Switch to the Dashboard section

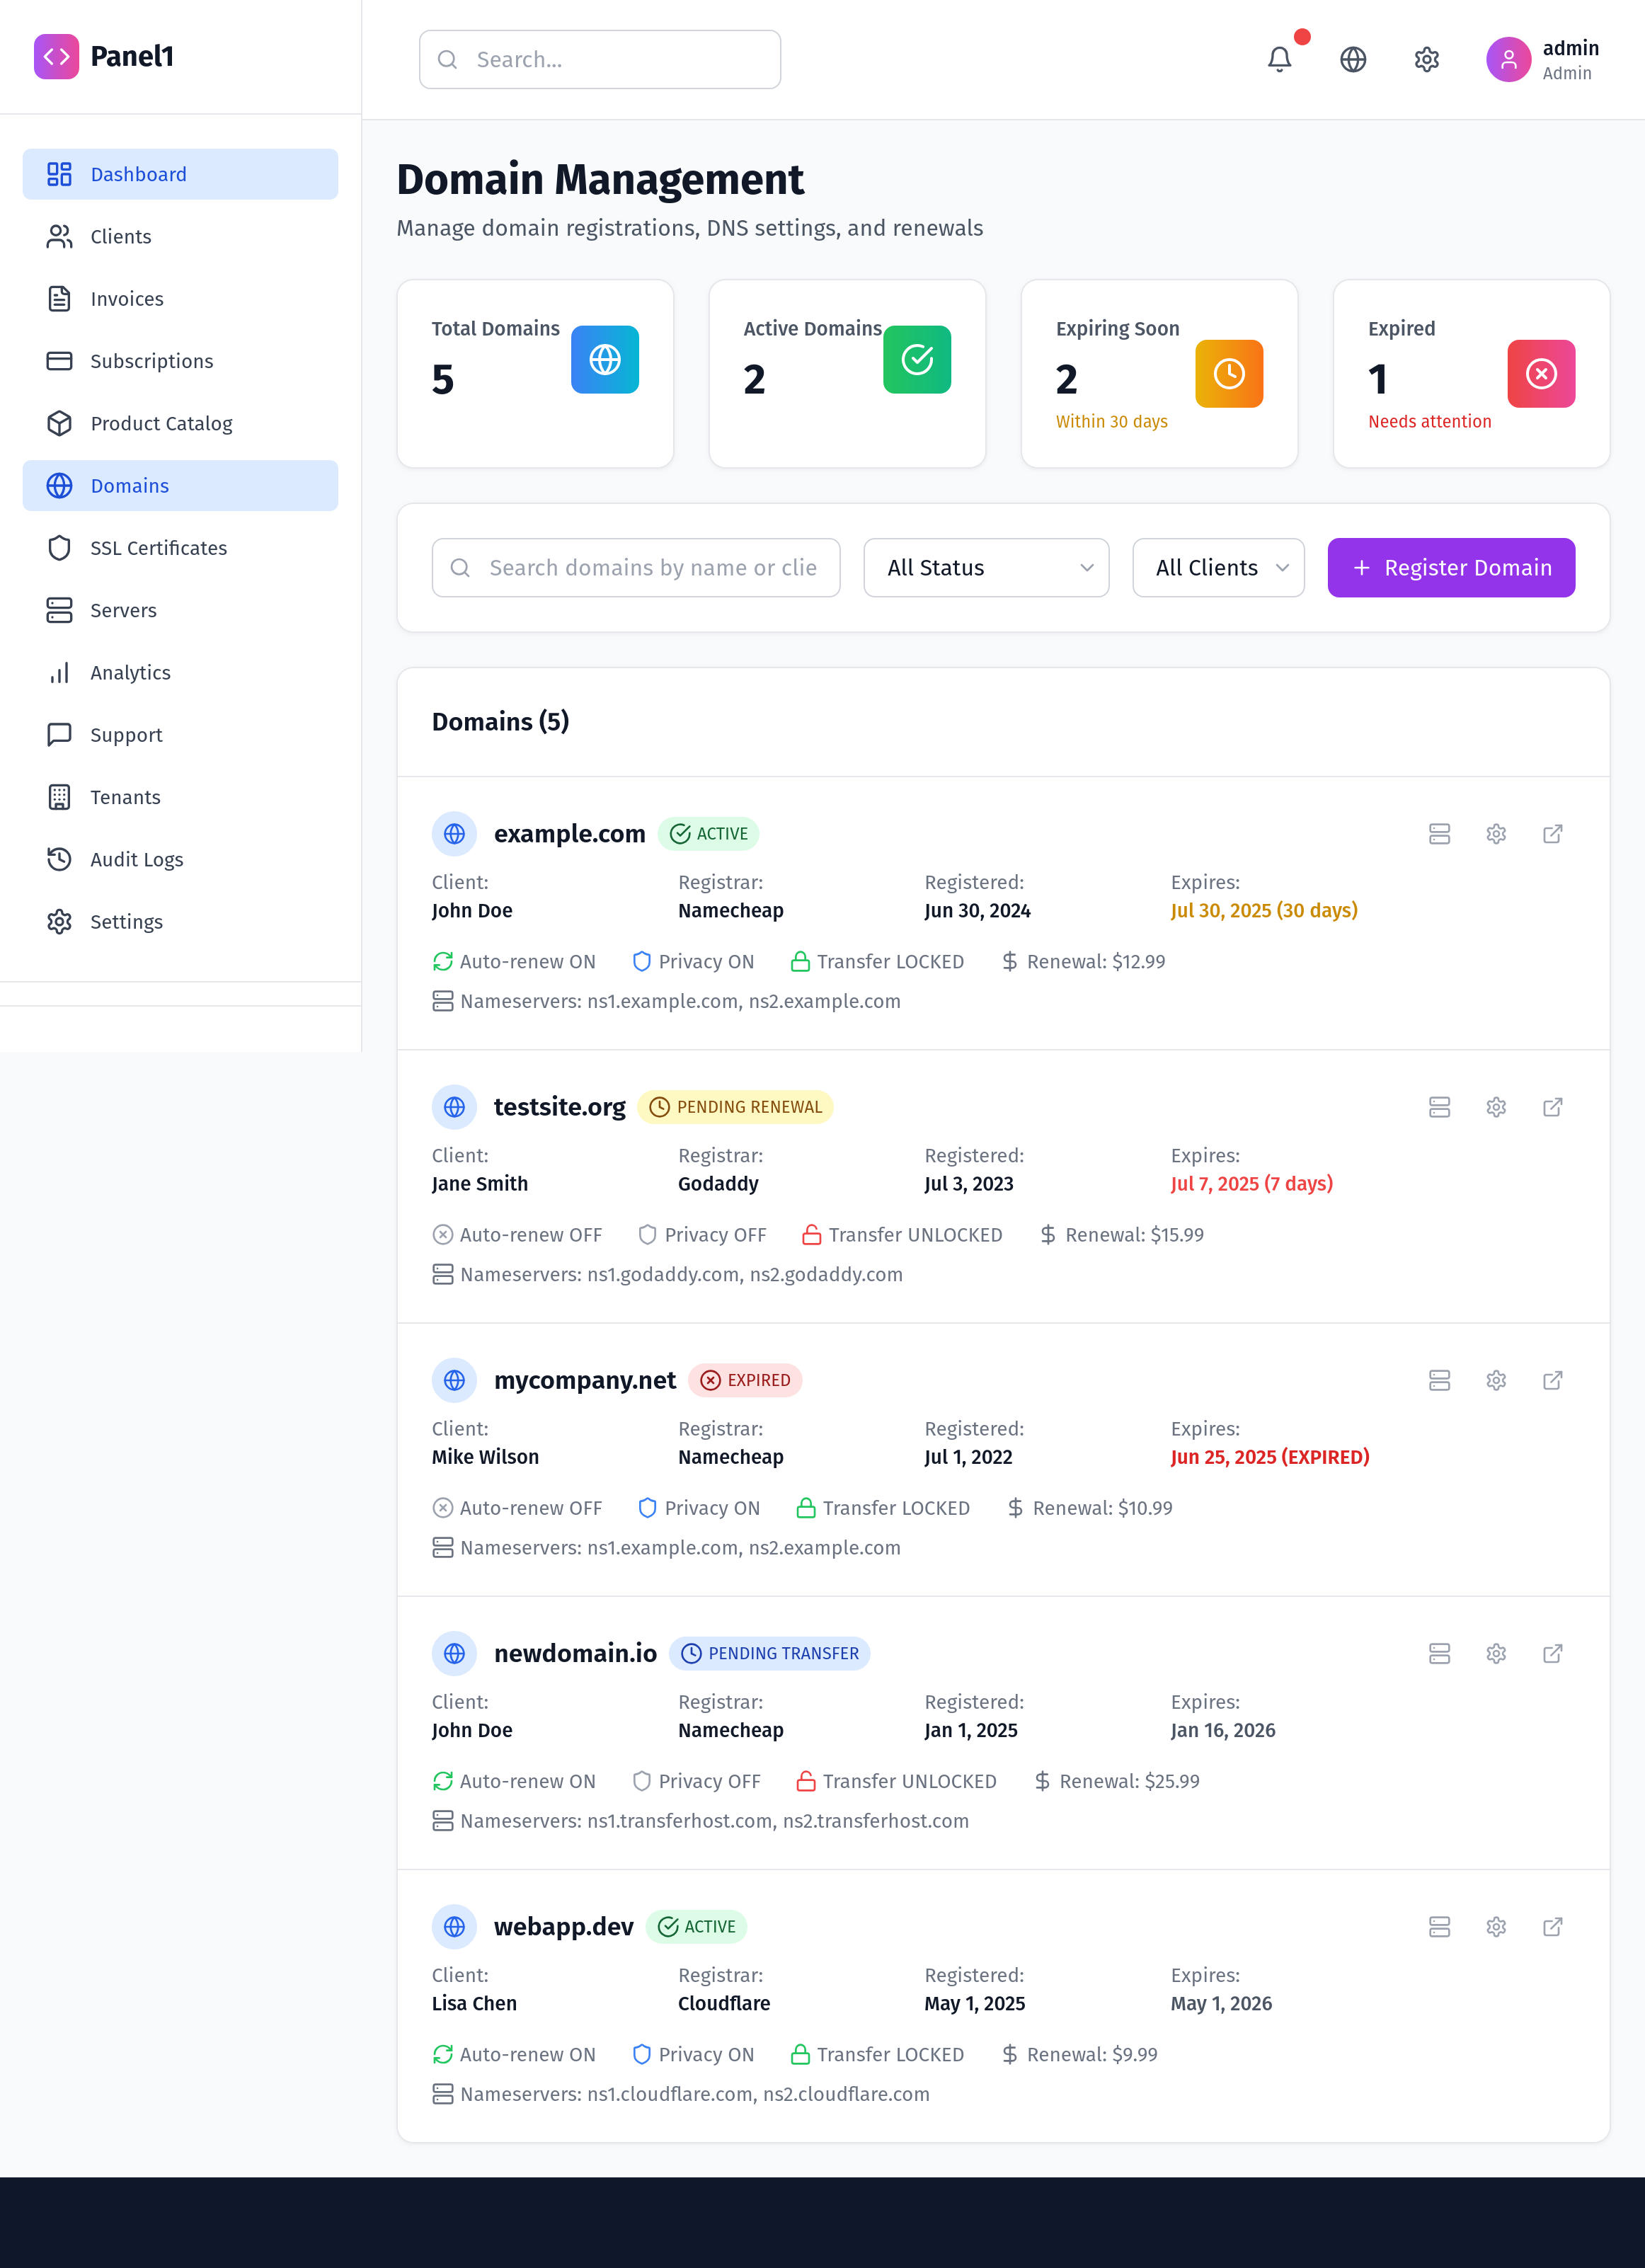138,174
